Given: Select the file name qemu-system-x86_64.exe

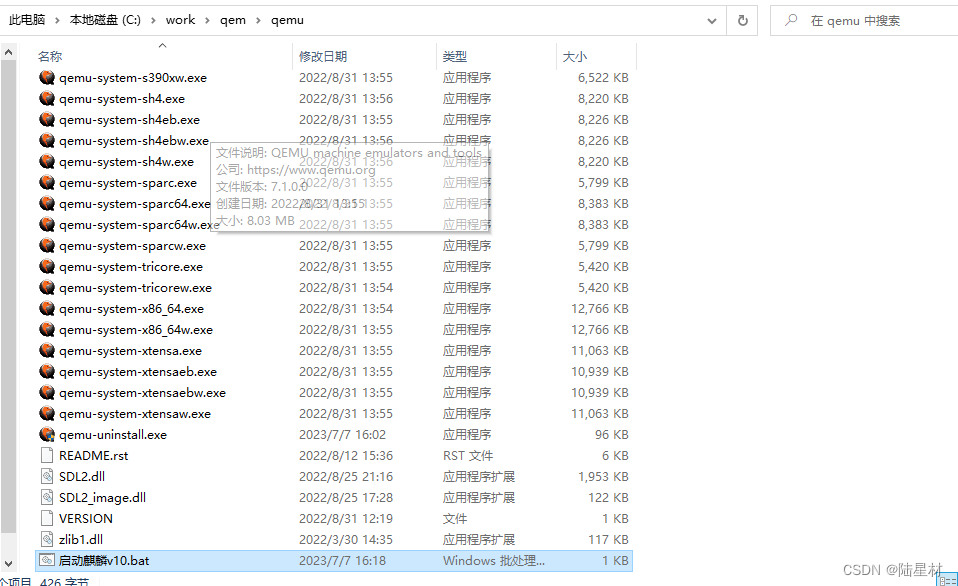Looking at the screenshot, I should (131, 309).
